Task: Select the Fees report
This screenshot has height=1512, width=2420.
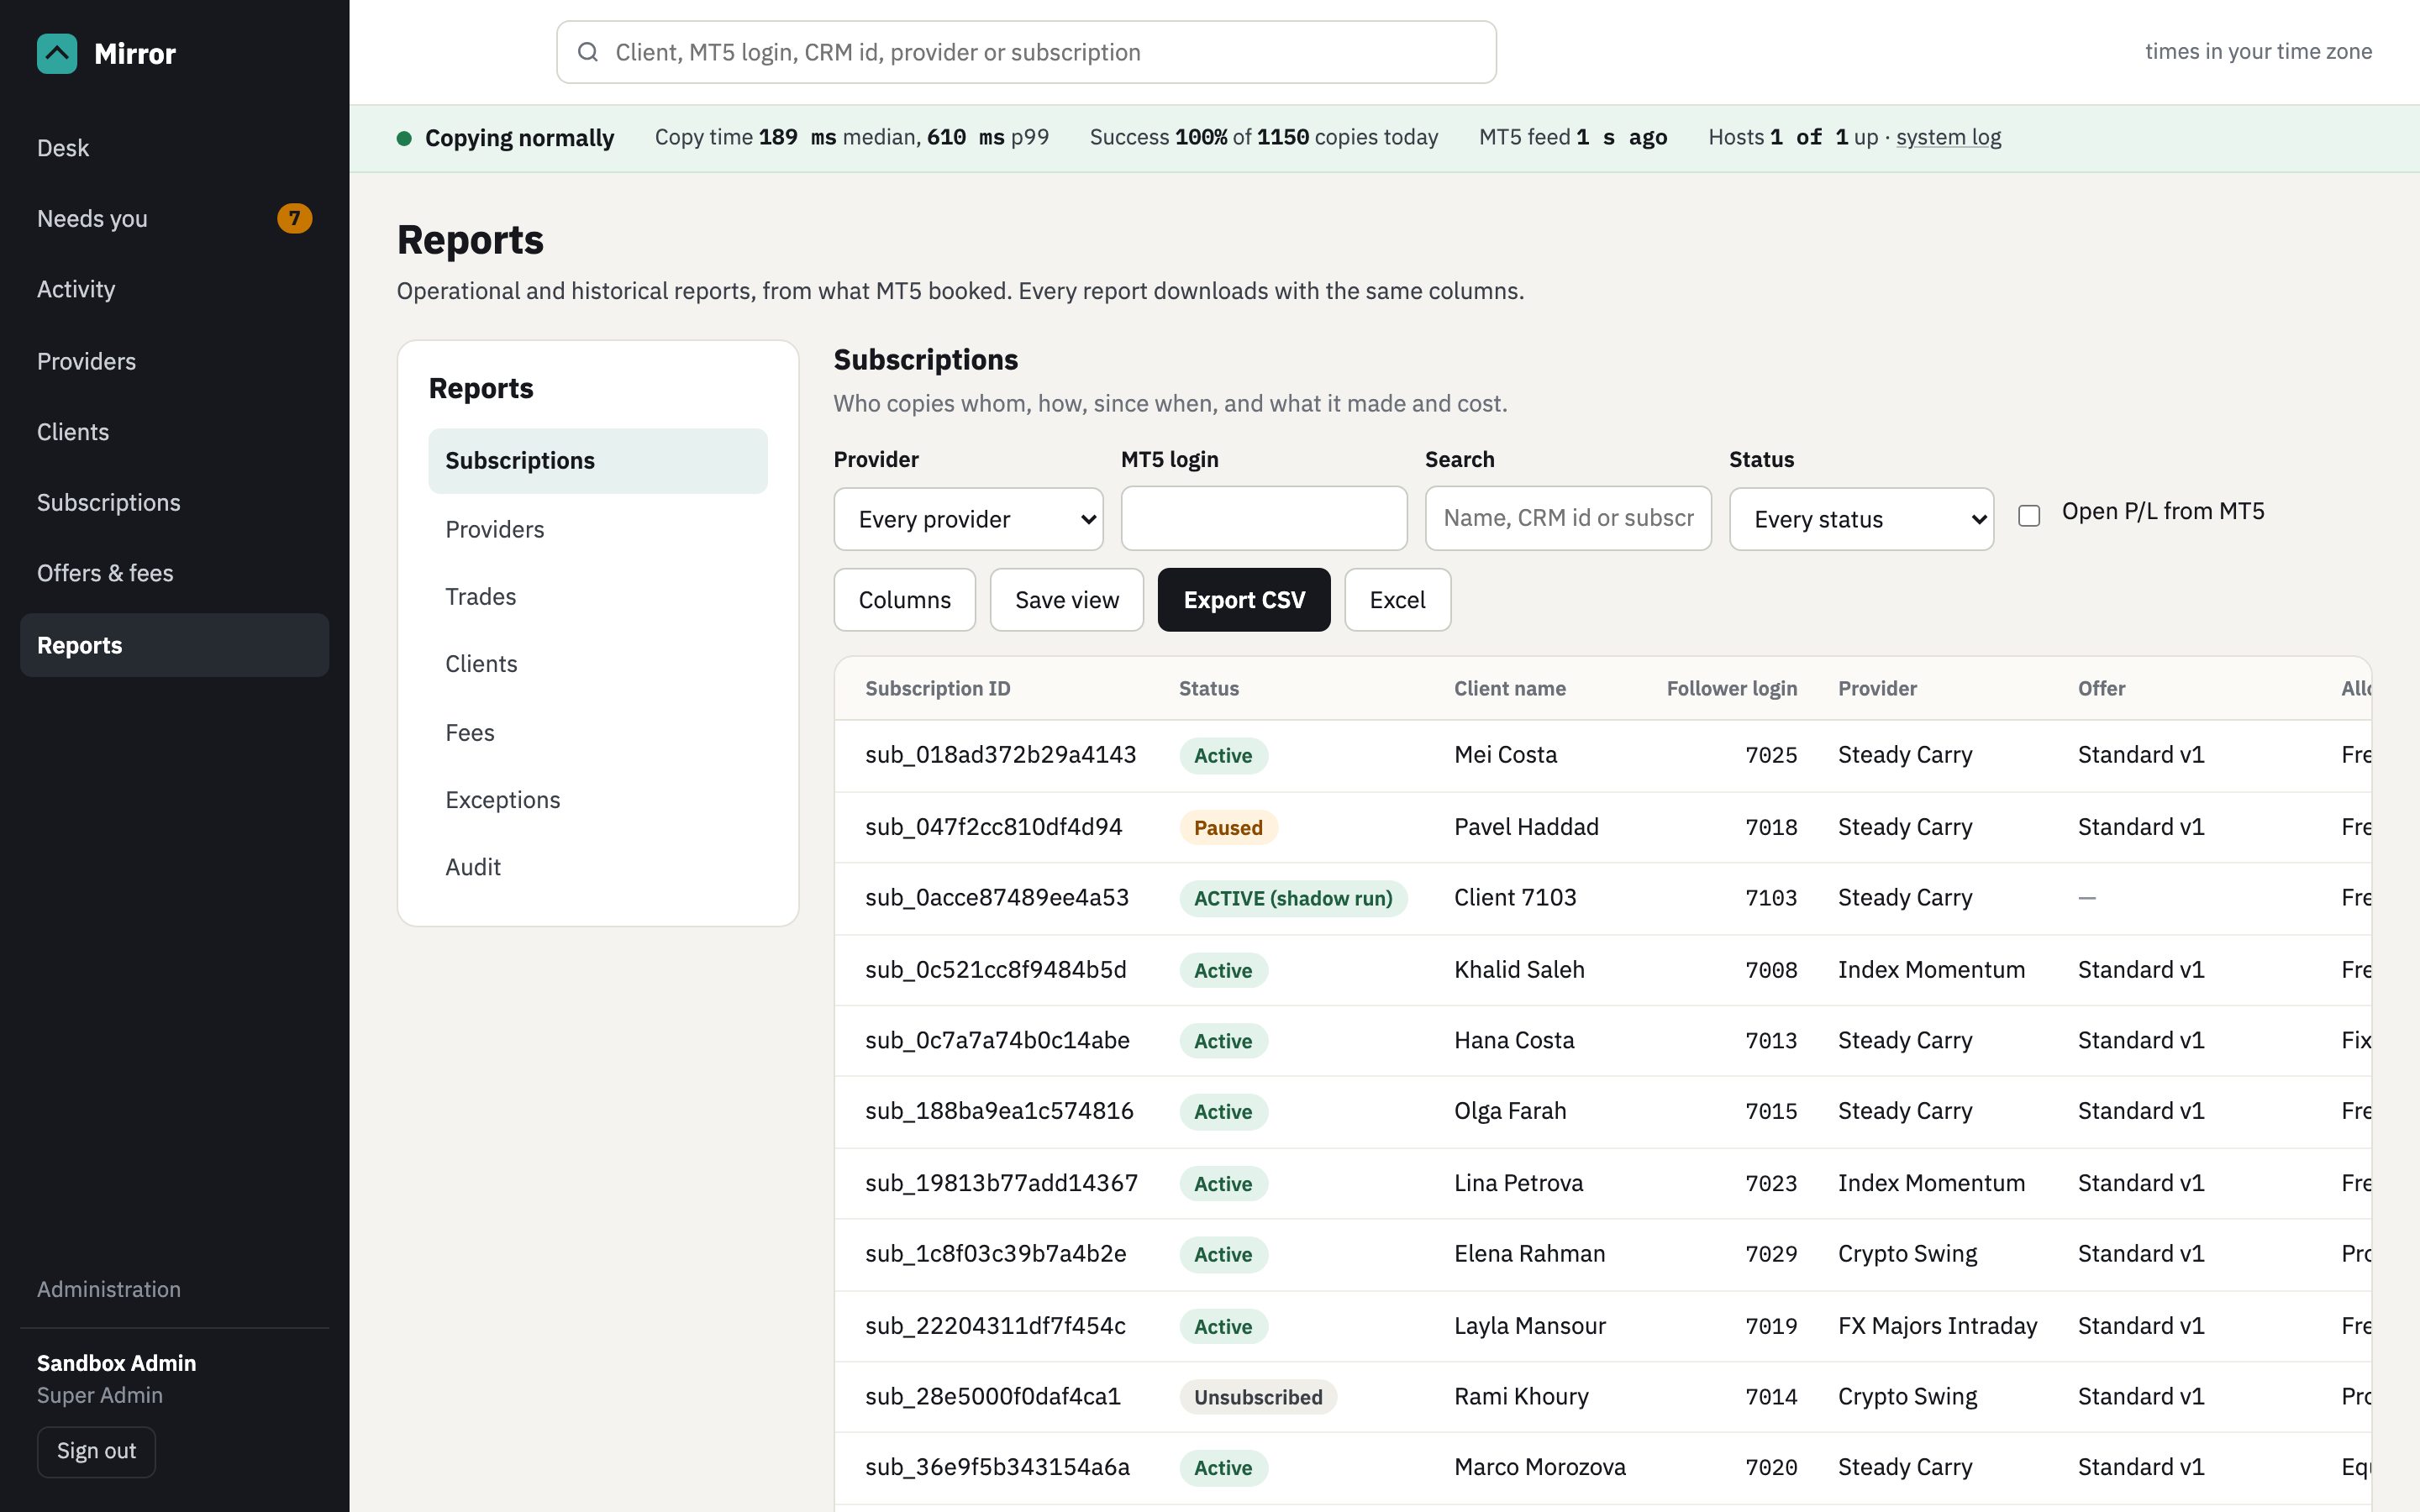Action: (597, 733)
